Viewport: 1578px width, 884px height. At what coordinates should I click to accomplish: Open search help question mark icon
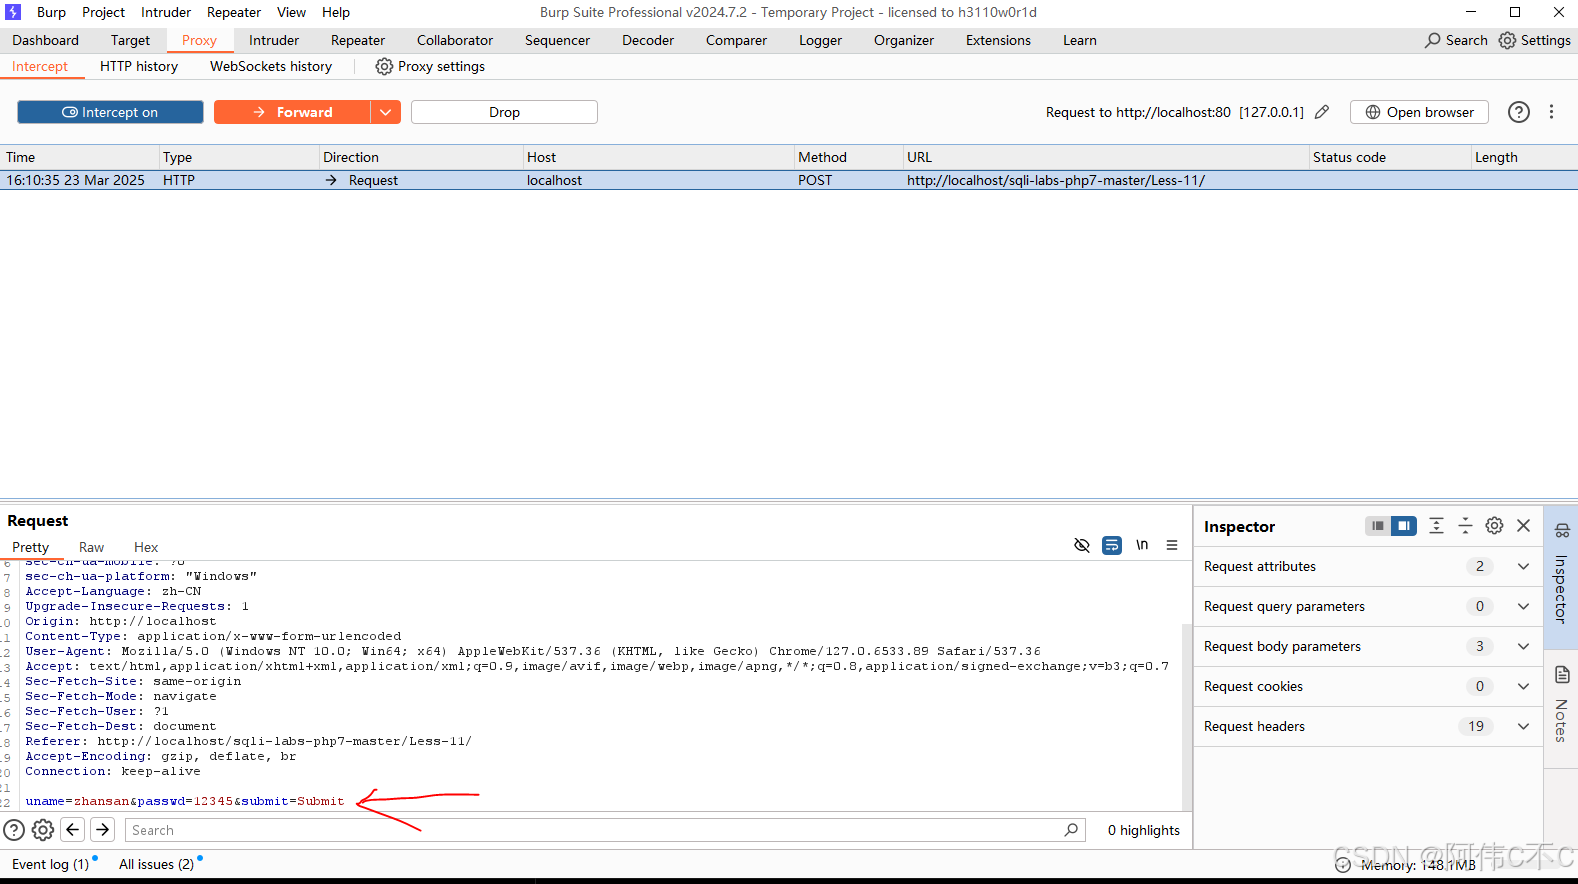(14, 830)
